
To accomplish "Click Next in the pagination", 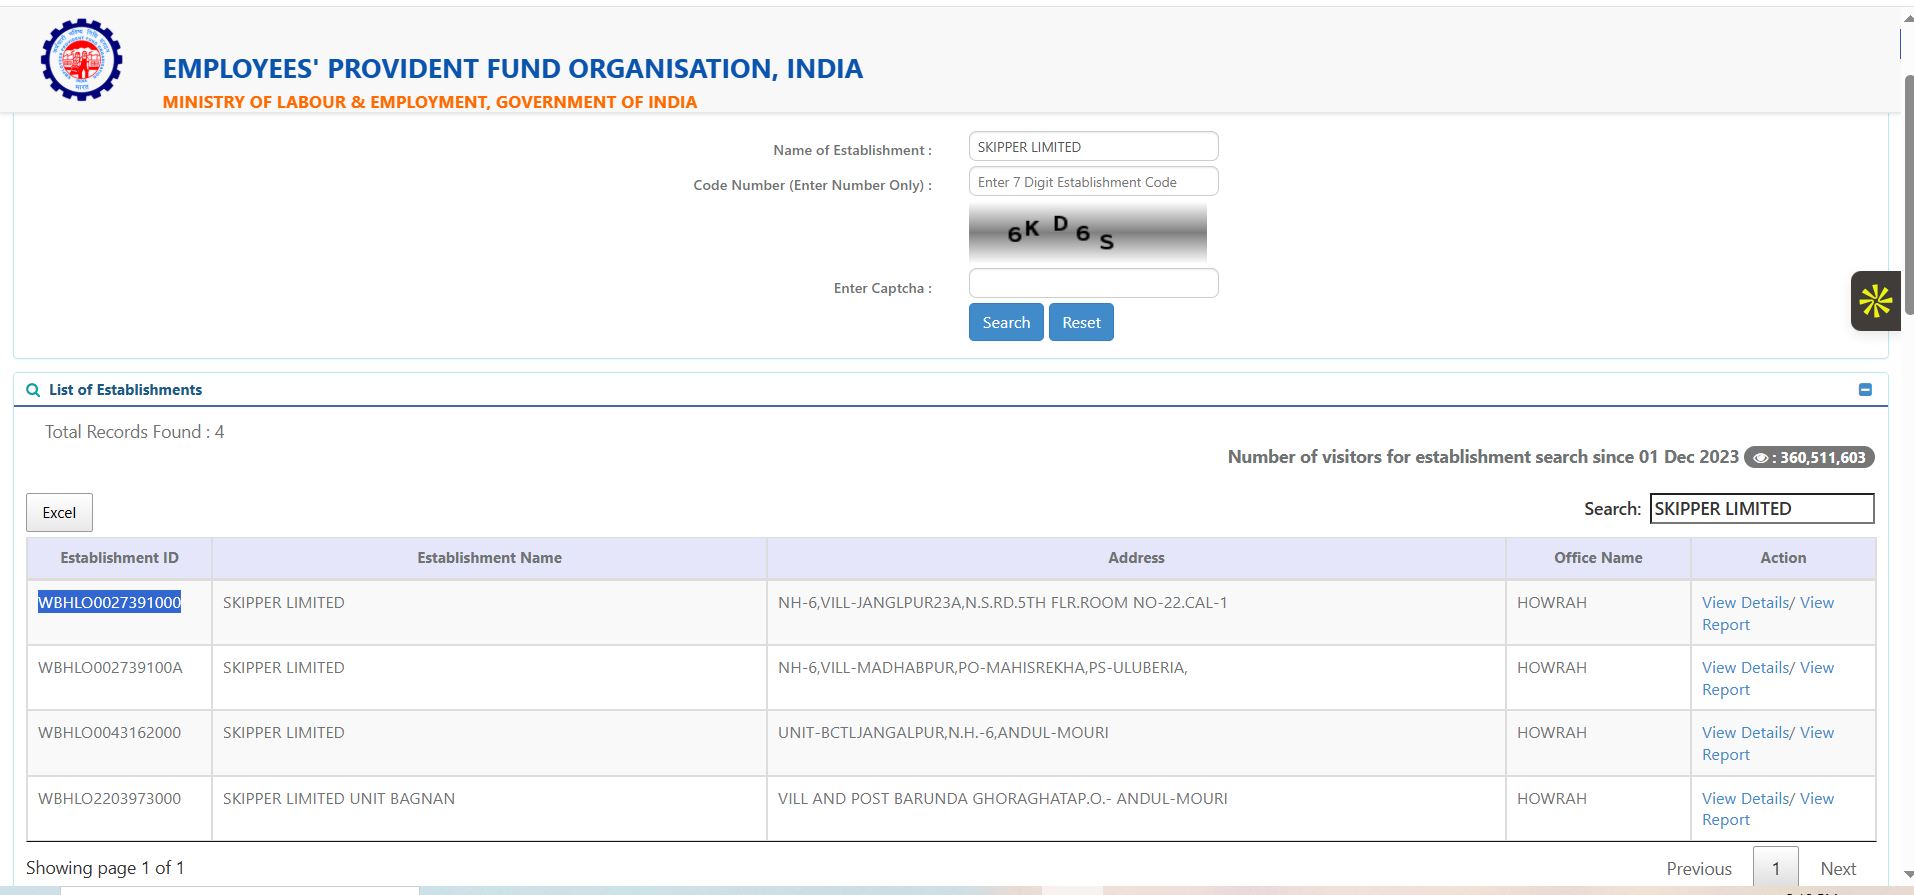I will [1837, 868].
